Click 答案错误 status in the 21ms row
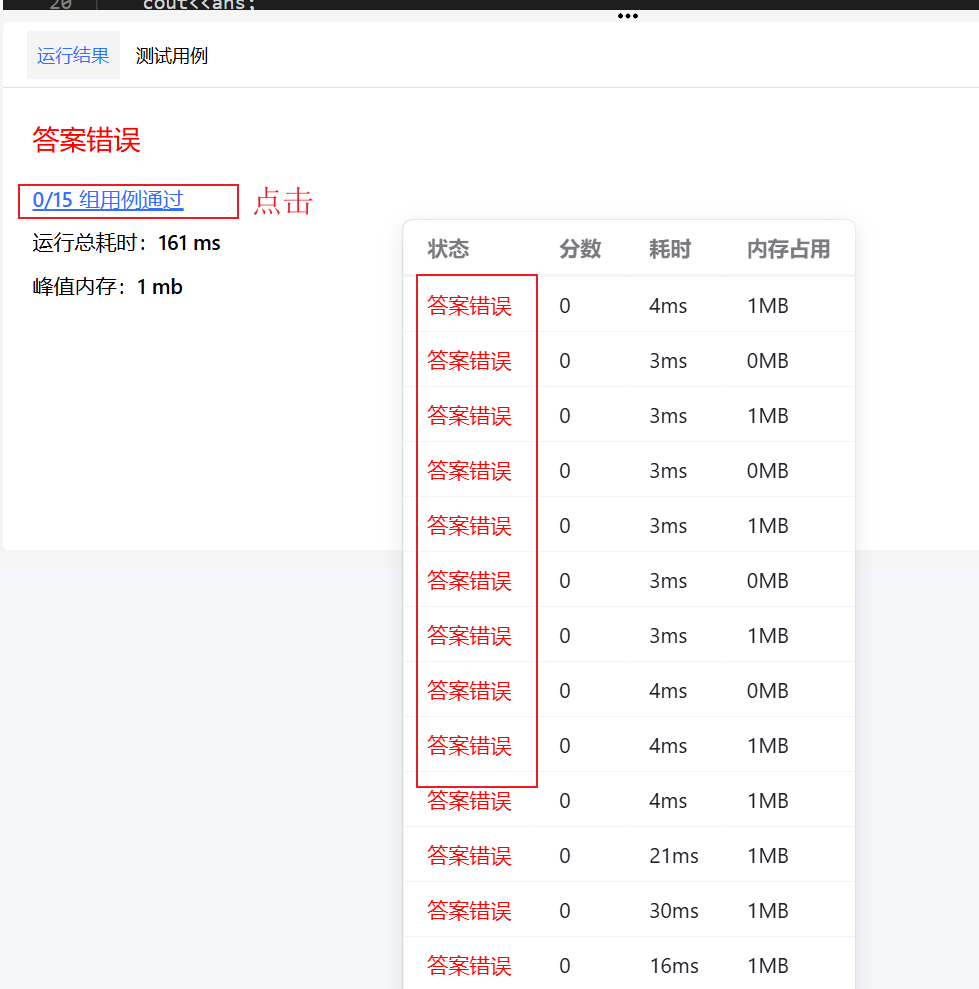979x989 pixels. 469,856
